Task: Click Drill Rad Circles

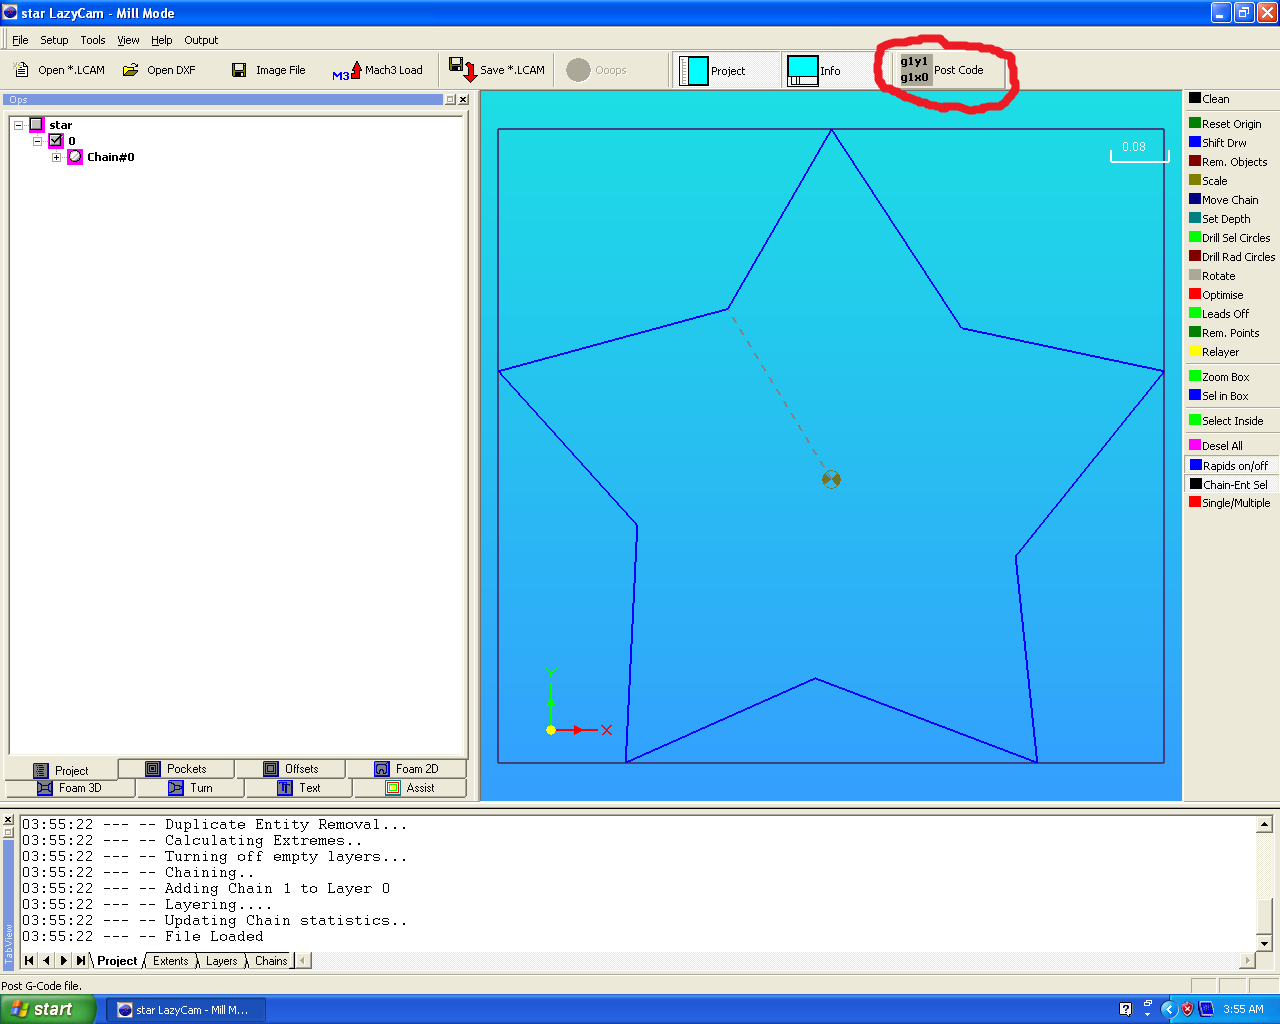Action: (1232, 257)
